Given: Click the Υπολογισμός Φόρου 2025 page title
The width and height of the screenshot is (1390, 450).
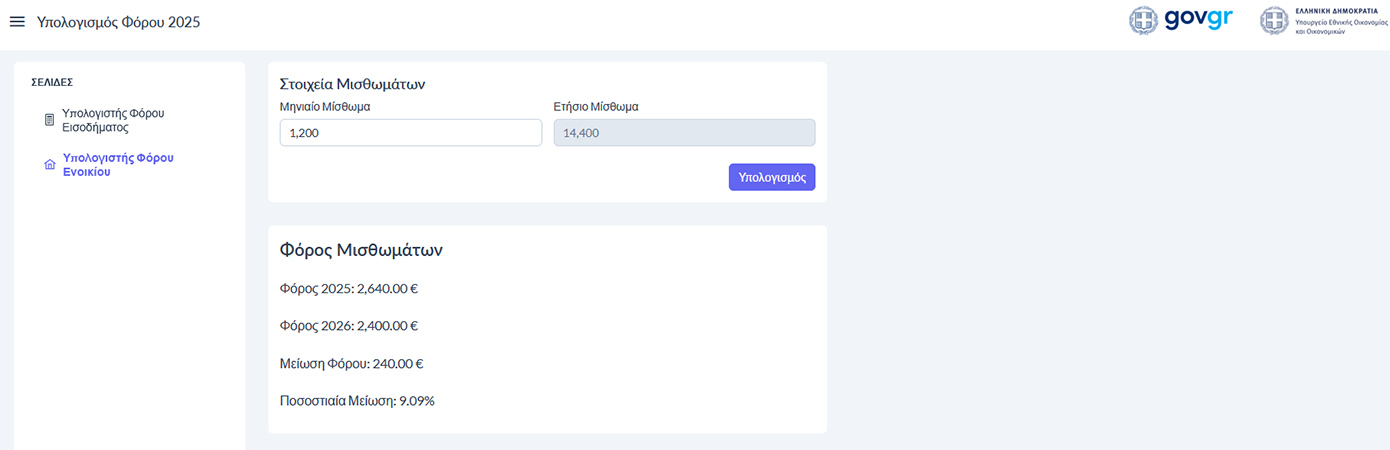Looking at the screenshot, I should pos(118,22).
